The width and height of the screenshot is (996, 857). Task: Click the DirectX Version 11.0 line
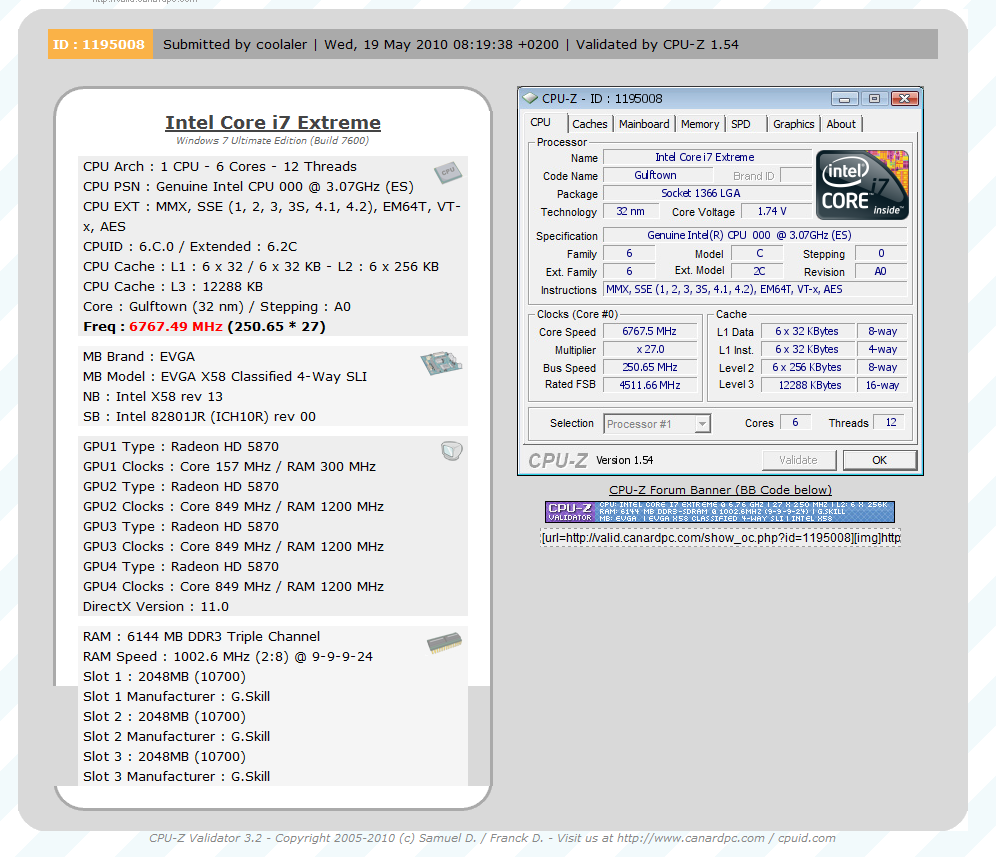click(156, 607)
